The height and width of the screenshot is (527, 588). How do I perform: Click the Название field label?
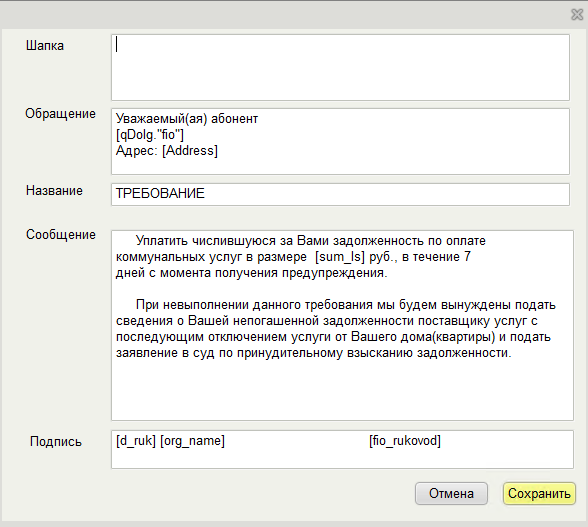coord(54,191)
